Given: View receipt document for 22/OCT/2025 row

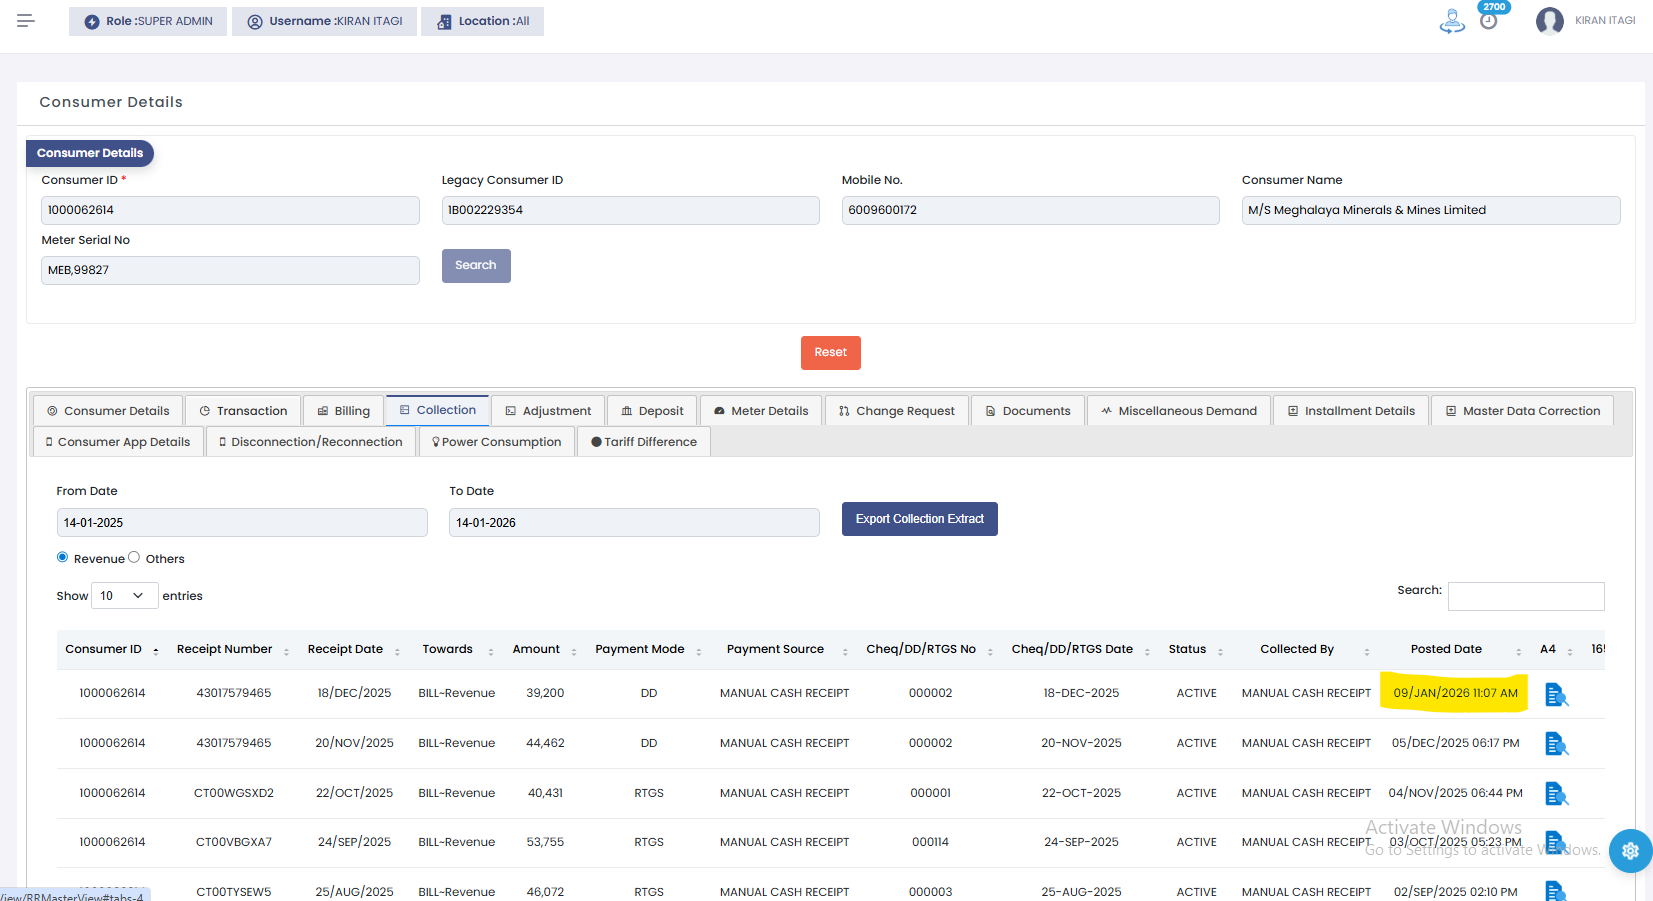Looking at the screenshot, I should point(1555,794).
